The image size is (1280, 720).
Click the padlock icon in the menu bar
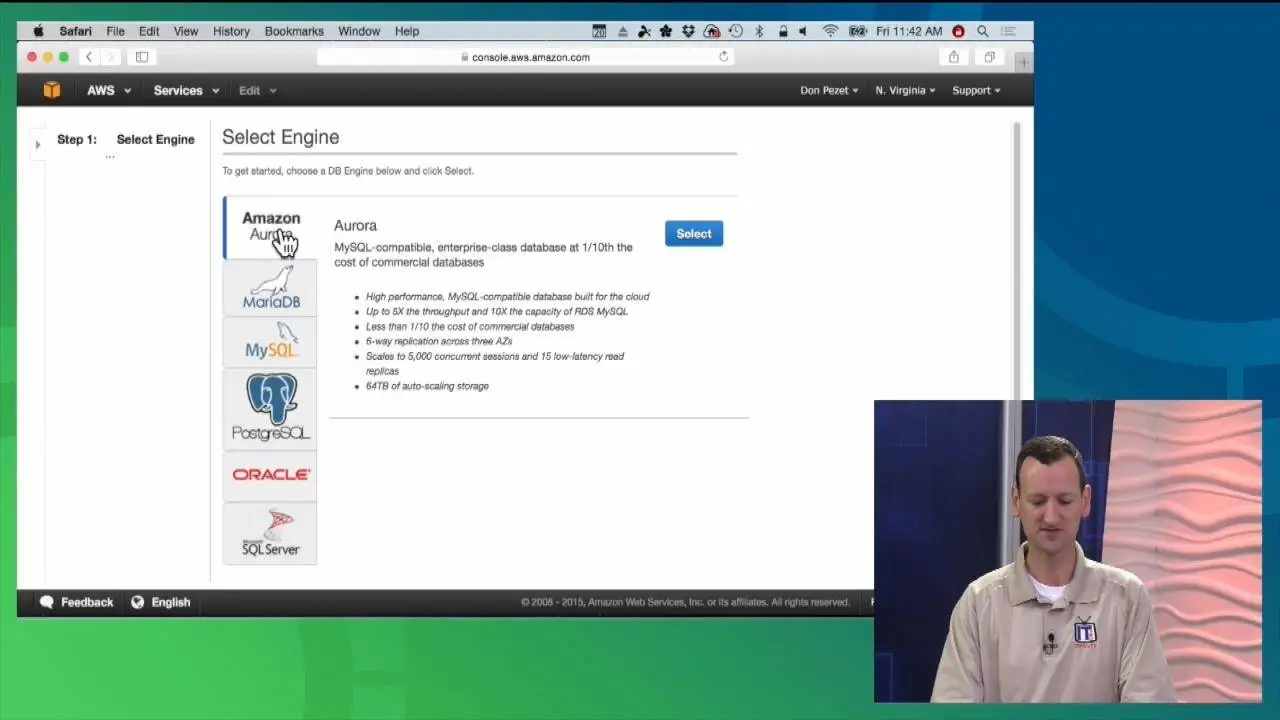[782, 31]
